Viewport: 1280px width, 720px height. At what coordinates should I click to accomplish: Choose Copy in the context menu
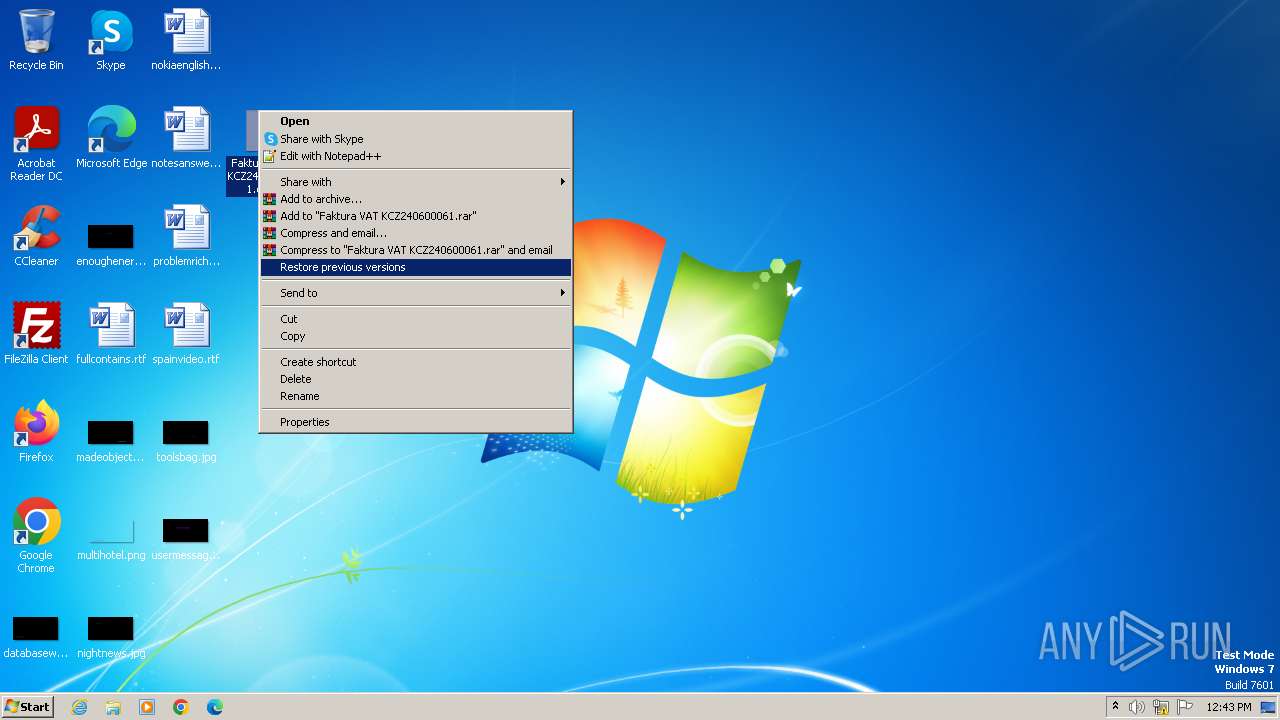point(416,336)
